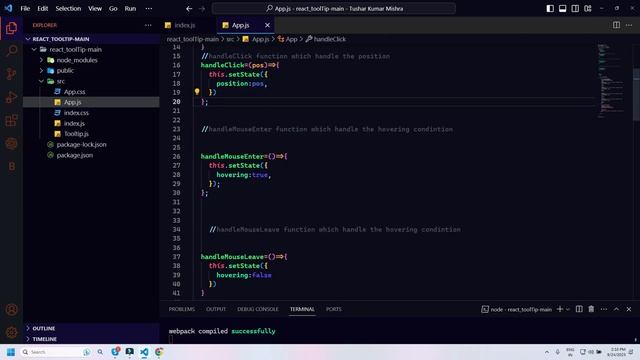This screenshot has width=640, height=360.
Task: Open the Edit menu
Action: pos(42,9)
